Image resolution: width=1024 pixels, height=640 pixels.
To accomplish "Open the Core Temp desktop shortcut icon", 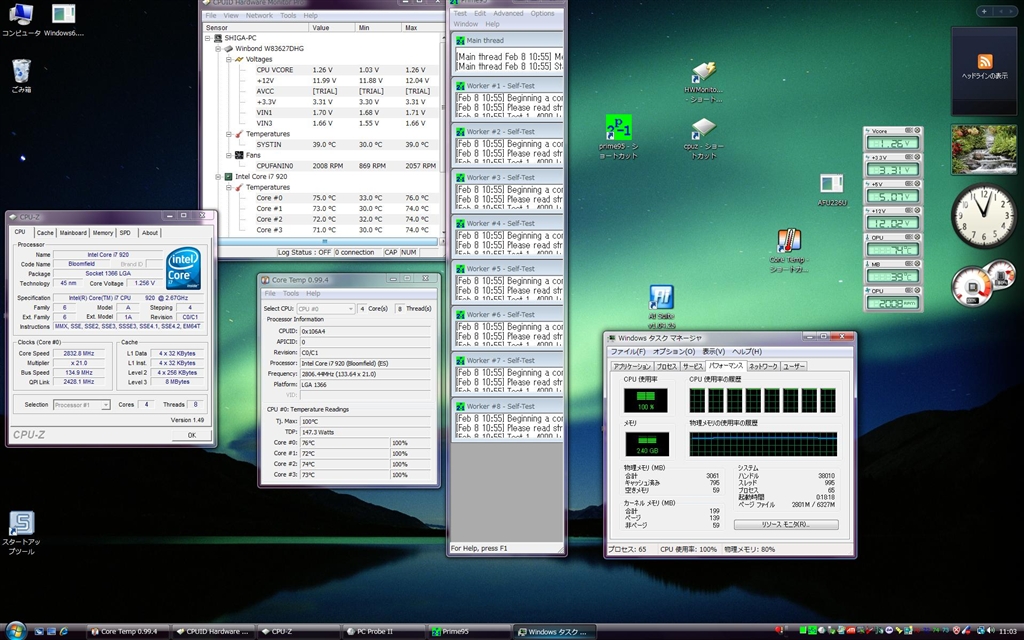I will click(x=789, y=242).
